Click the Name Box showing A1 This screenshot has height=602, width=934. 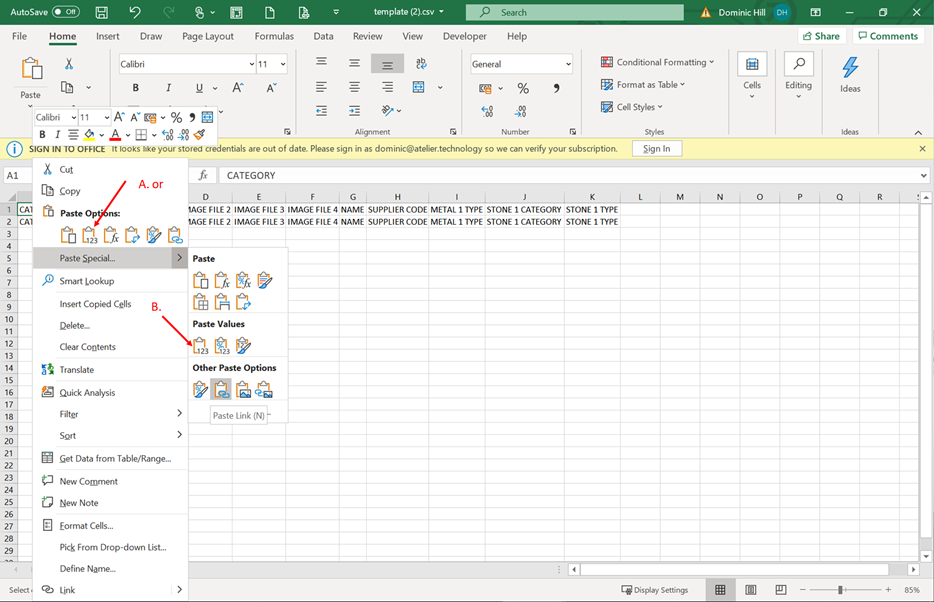[x=20, y=176]
